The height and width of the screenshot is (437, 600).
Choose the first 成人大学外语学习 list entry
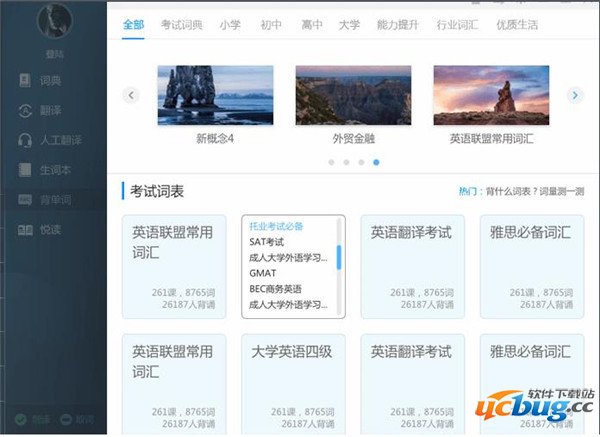coord(288,258)
